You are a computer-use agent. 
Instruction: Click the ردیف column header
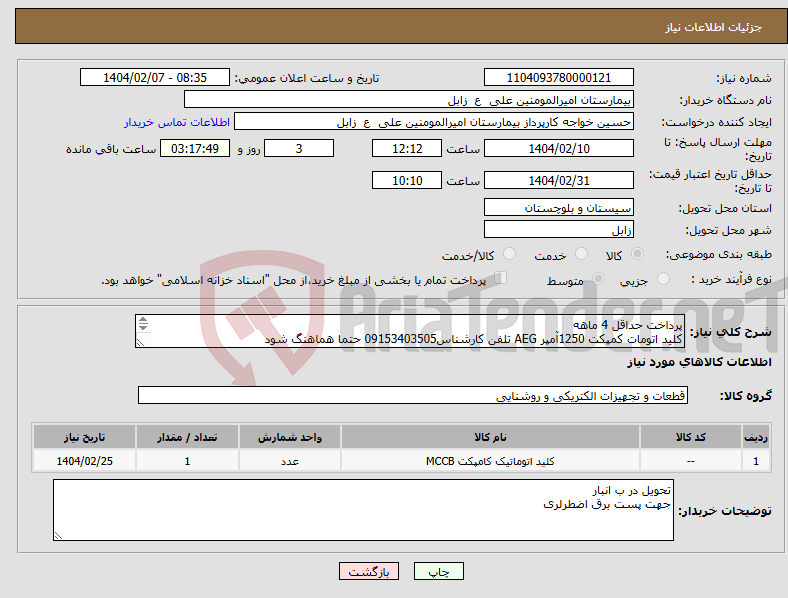(x=756, y=437)
